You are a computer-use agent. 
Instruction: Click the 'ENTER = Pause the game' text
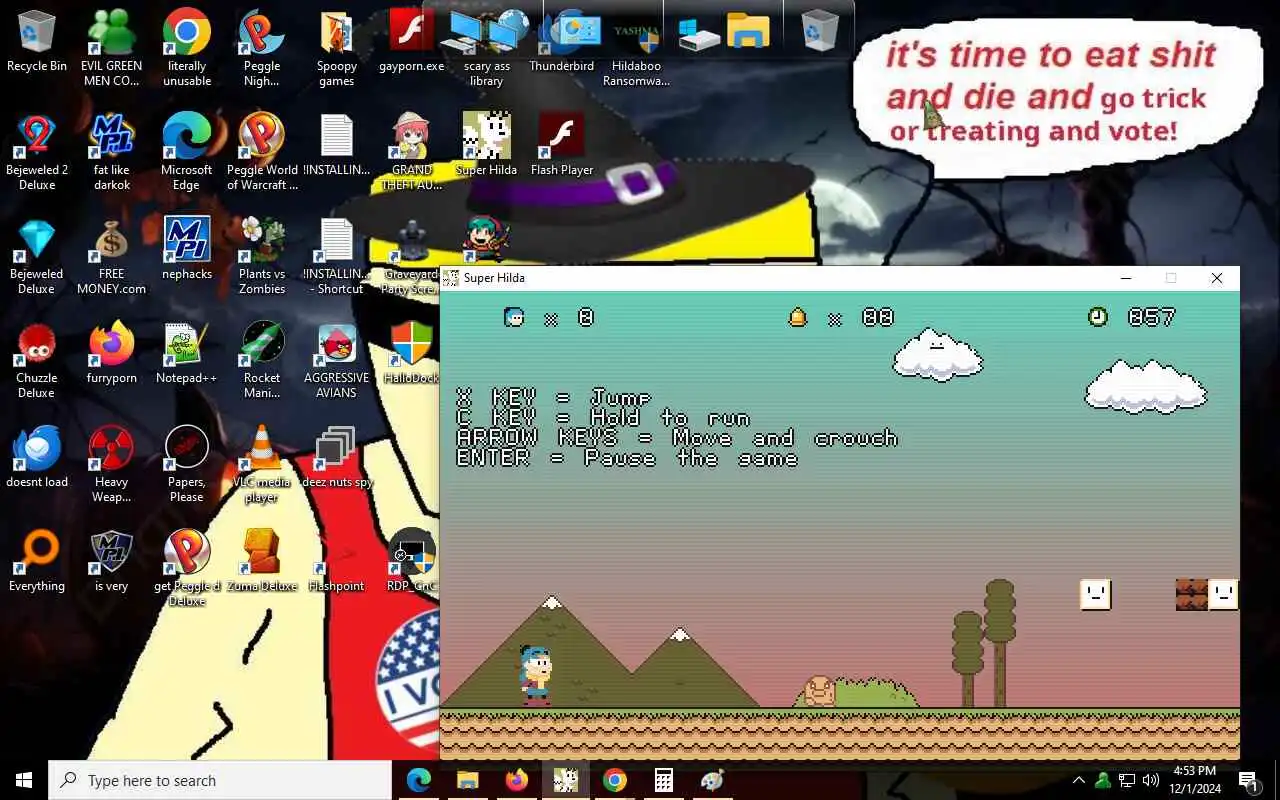point(627,458)
